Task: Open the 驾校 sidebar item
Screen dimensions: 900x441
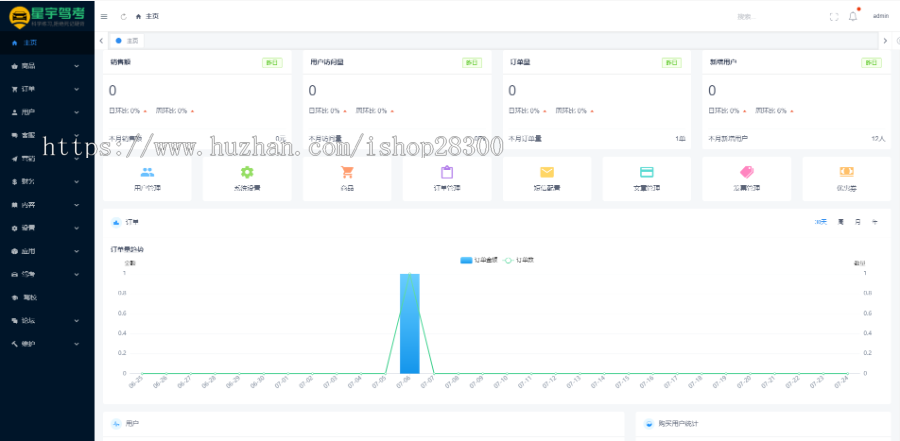Action: tap(47, 297)
